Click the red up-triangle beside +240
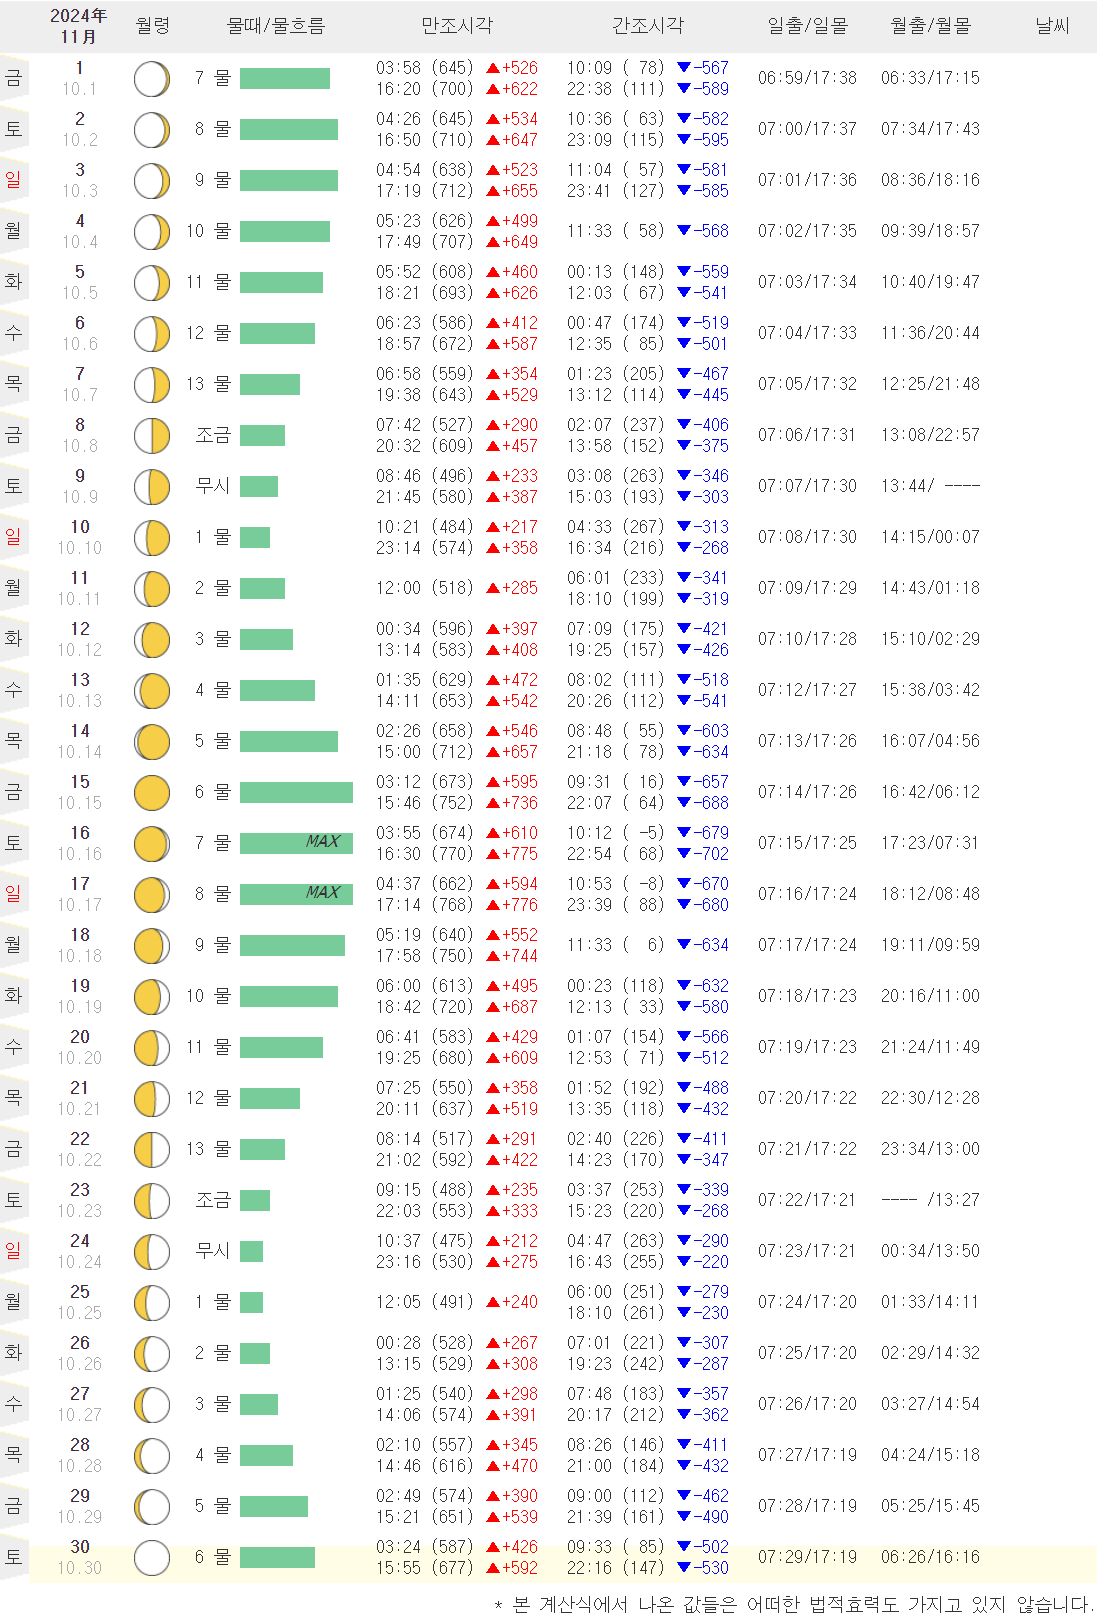This screenshot has width=1097, height=1624. [x=493, y=1302]
